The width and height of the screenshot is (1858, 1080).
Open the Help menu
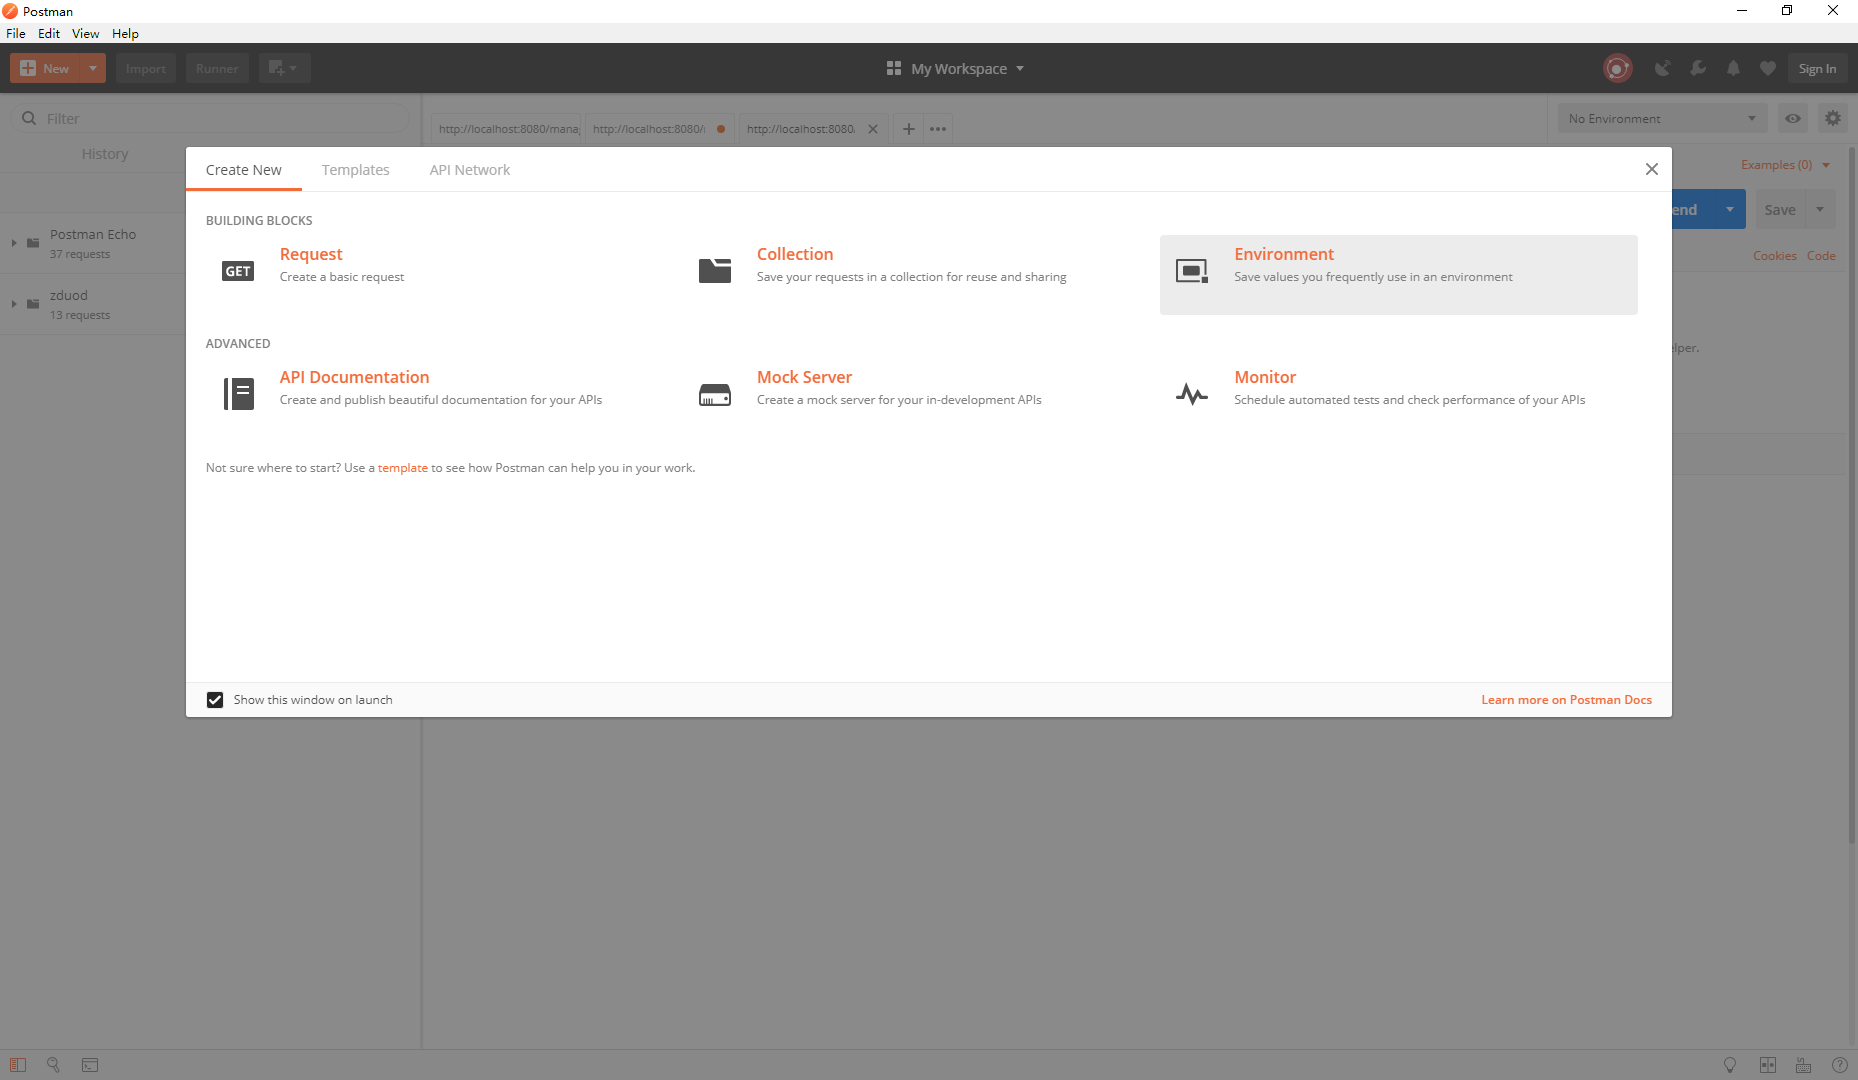(125, 33)
